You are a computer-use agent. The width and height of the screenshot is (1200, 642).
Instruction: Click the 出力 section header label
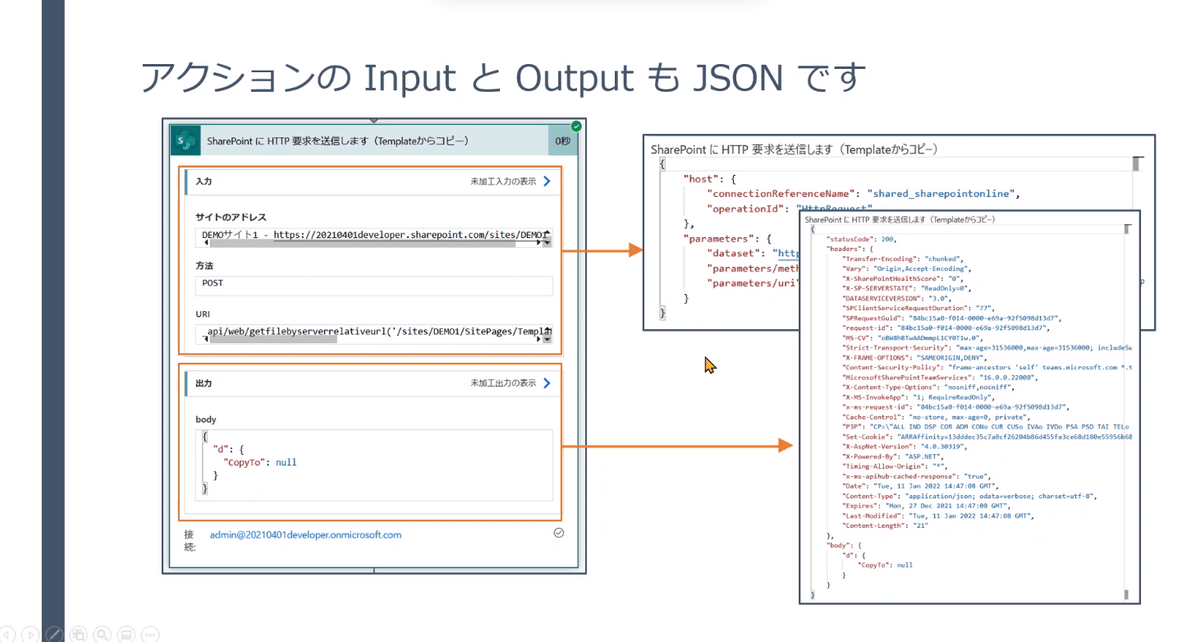pyautogui.click(x=203, y=383)
